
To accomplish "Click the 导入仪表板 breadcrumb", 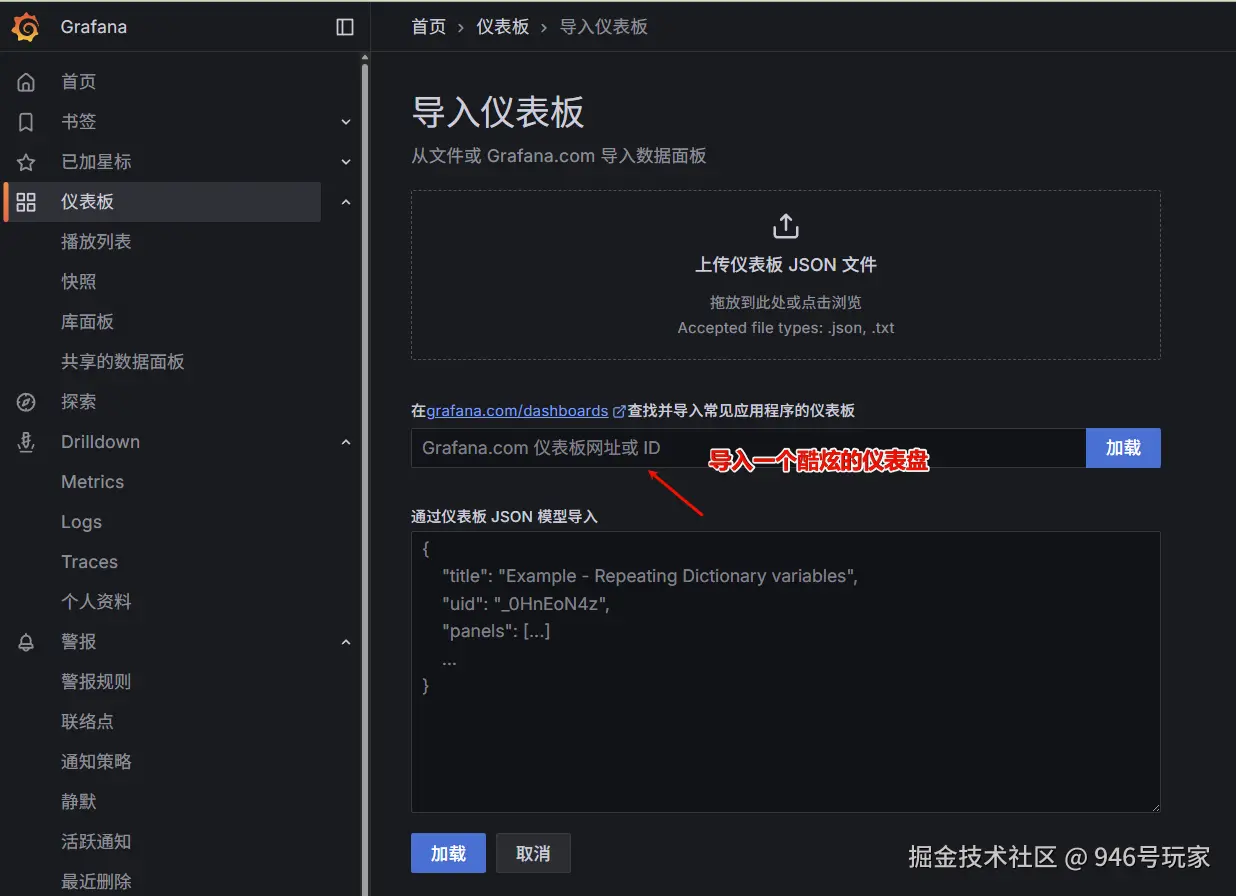I will coord(603,27).
